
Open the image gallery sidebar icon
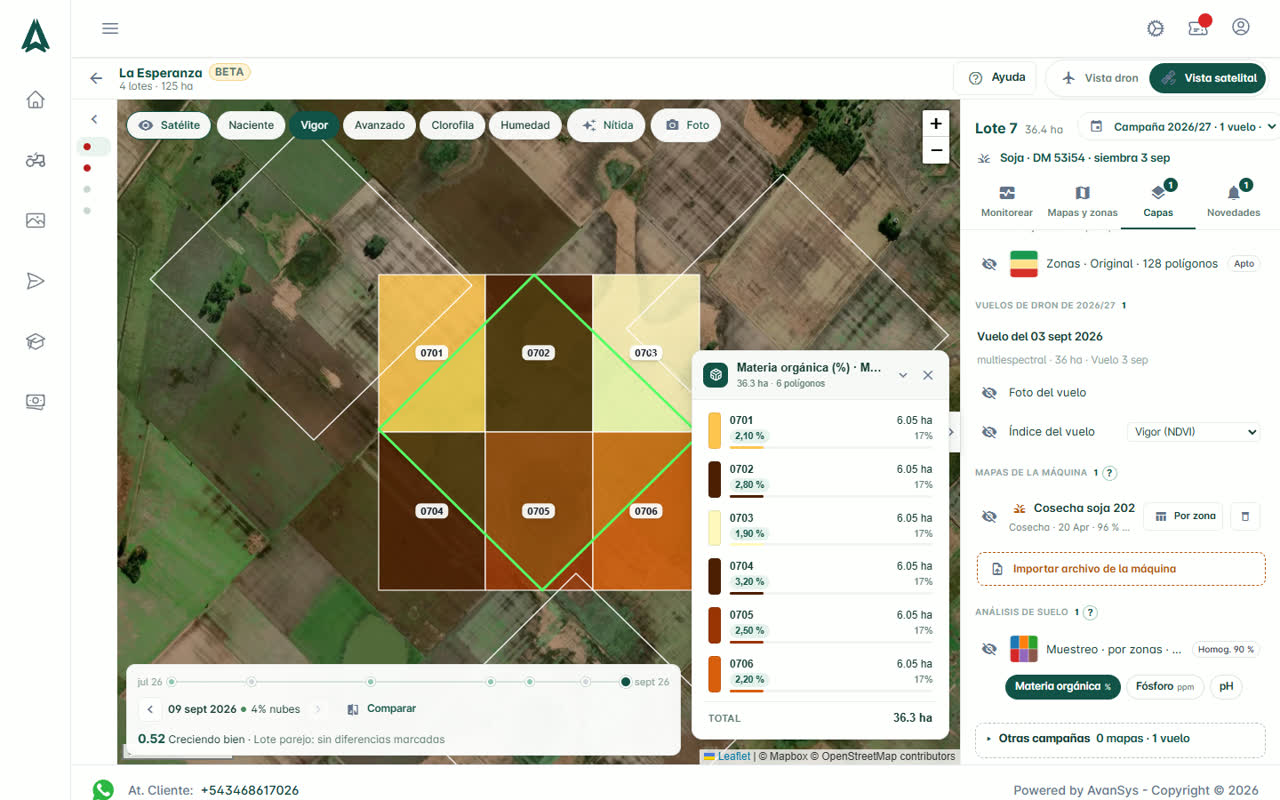pyautogui.click(x=36, y=220)
